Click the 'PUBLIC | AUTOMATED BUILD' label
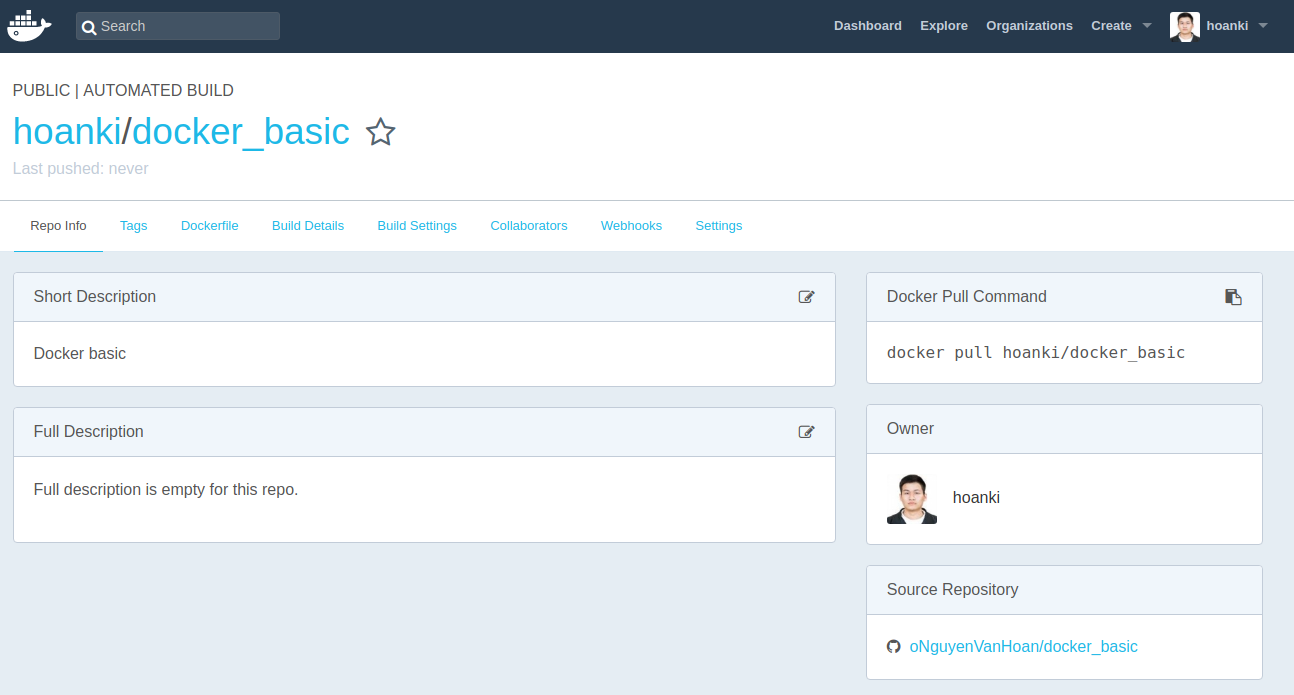This screenshot has height=695, width=1294. tap(123, 91)
